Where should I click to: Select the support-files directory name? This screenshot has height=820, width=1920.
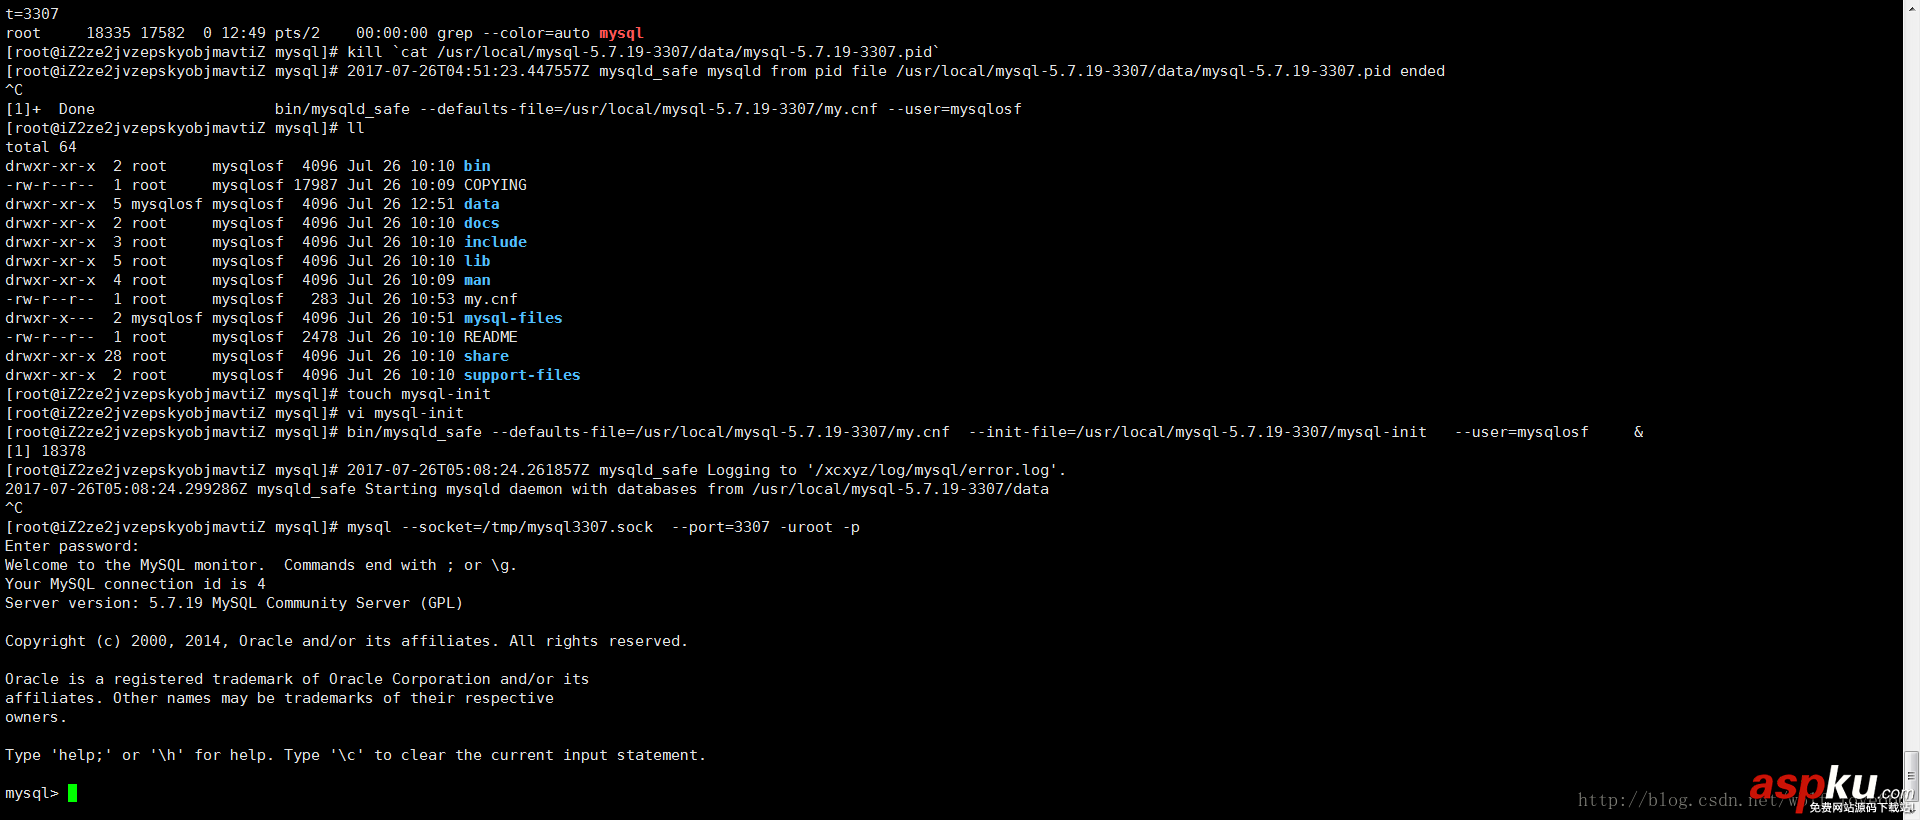point(522,375)
